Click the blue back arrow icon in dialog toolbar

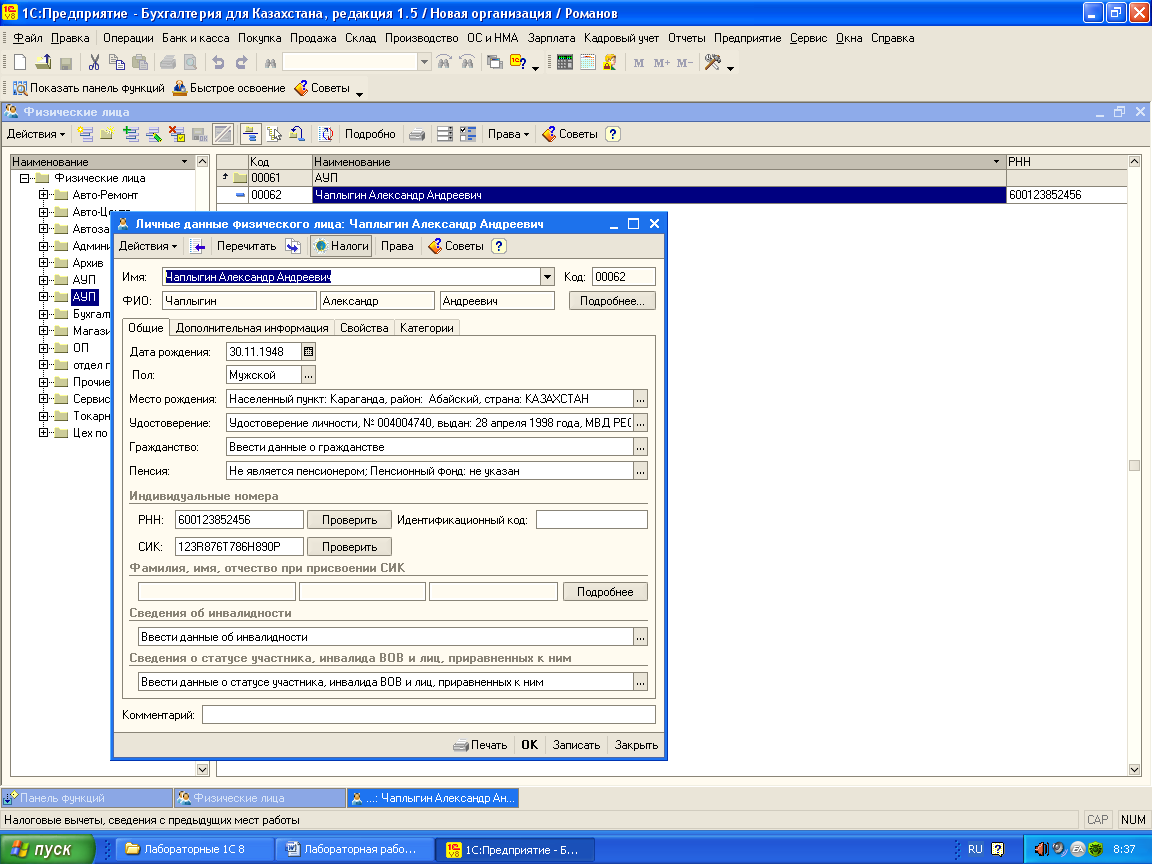[197, 246]
